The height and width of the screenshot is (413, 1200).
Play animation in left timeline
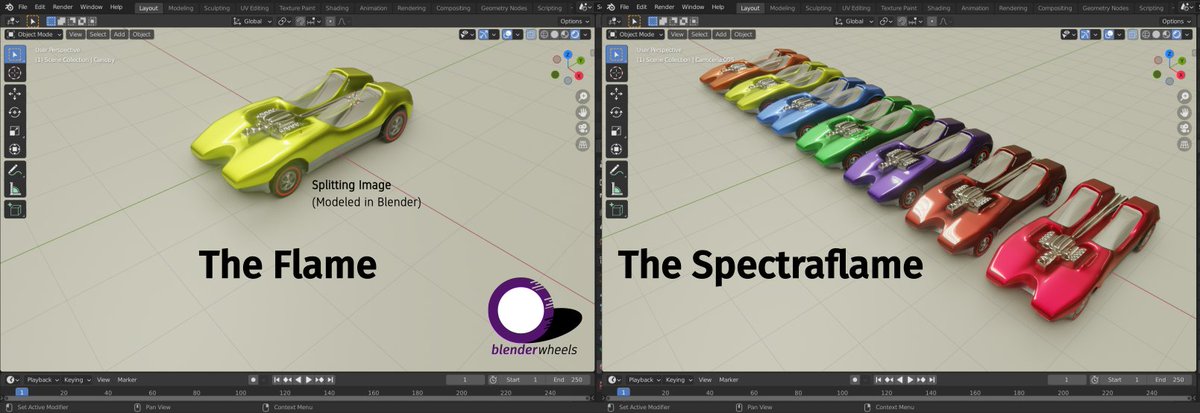click(x=308, y=380)
